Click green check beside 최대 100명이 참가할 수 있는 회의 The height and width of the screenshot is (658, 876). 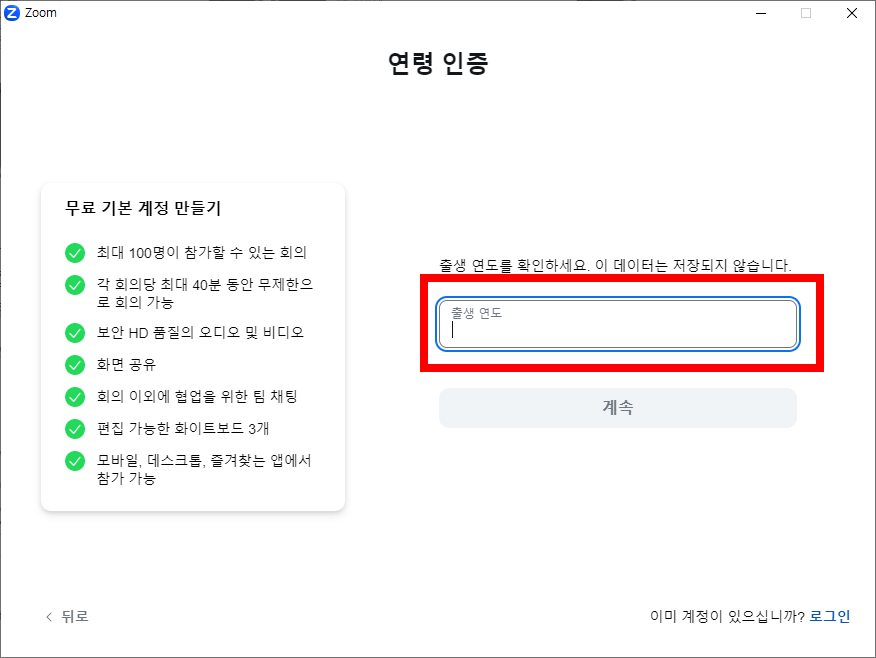point(75,252)
